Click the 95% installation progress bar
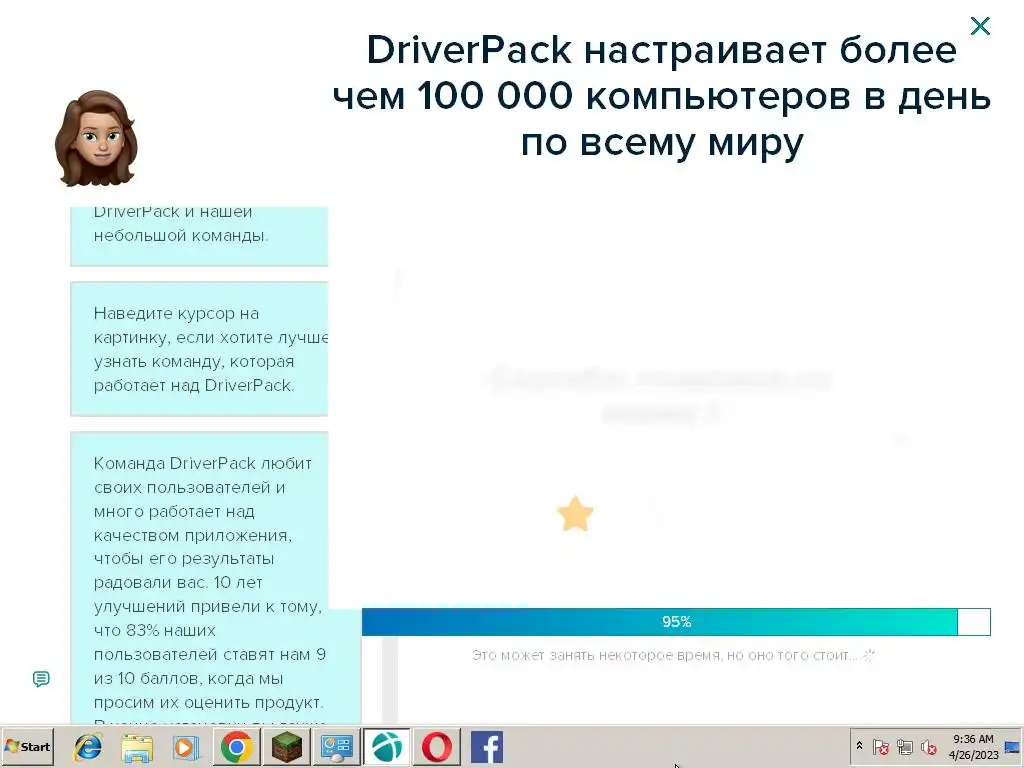This screenshot has height=768, width=1024. point(676,622)
